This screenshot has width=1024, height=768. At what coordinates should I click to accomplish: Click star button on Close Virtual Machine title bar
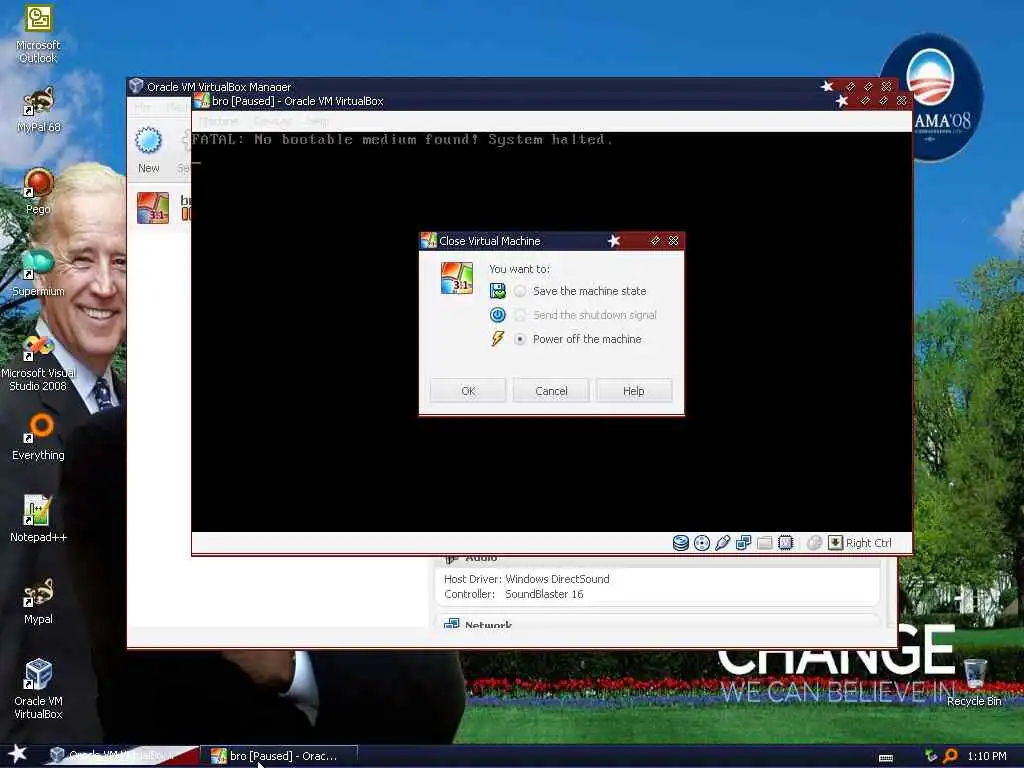tap(614, 241)
